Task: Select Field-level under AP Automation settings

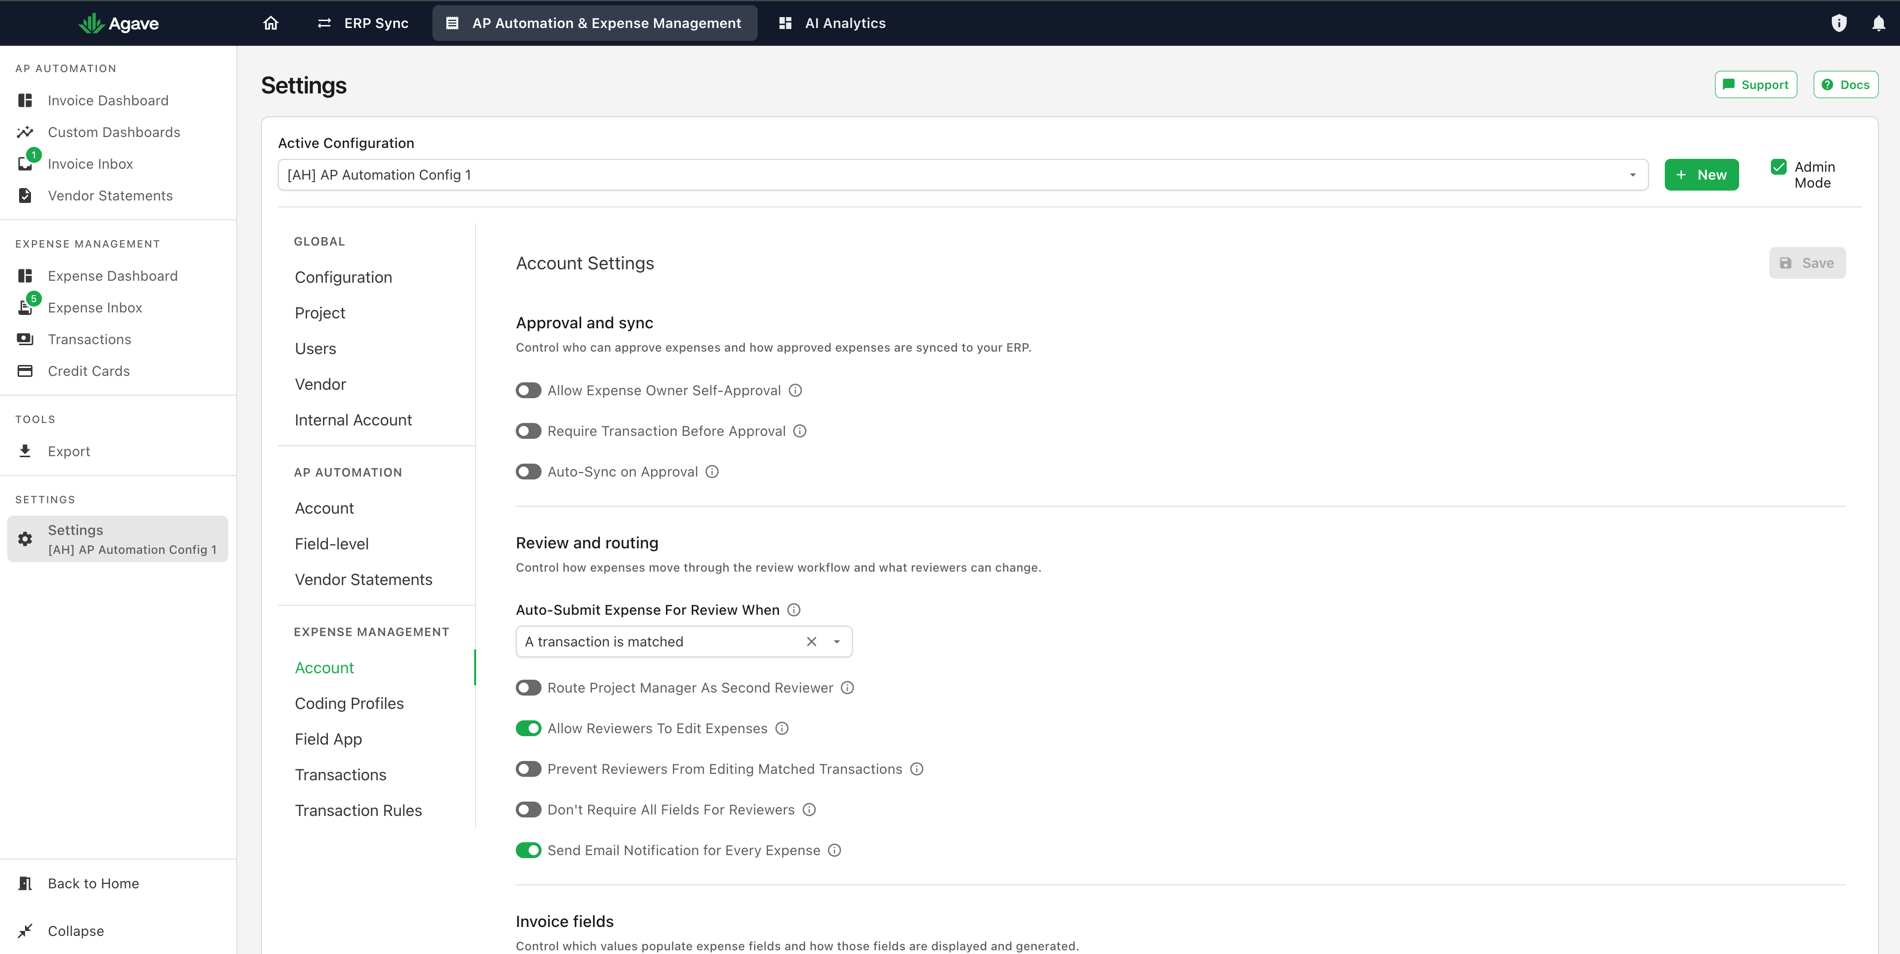Action: pos(331,544)
